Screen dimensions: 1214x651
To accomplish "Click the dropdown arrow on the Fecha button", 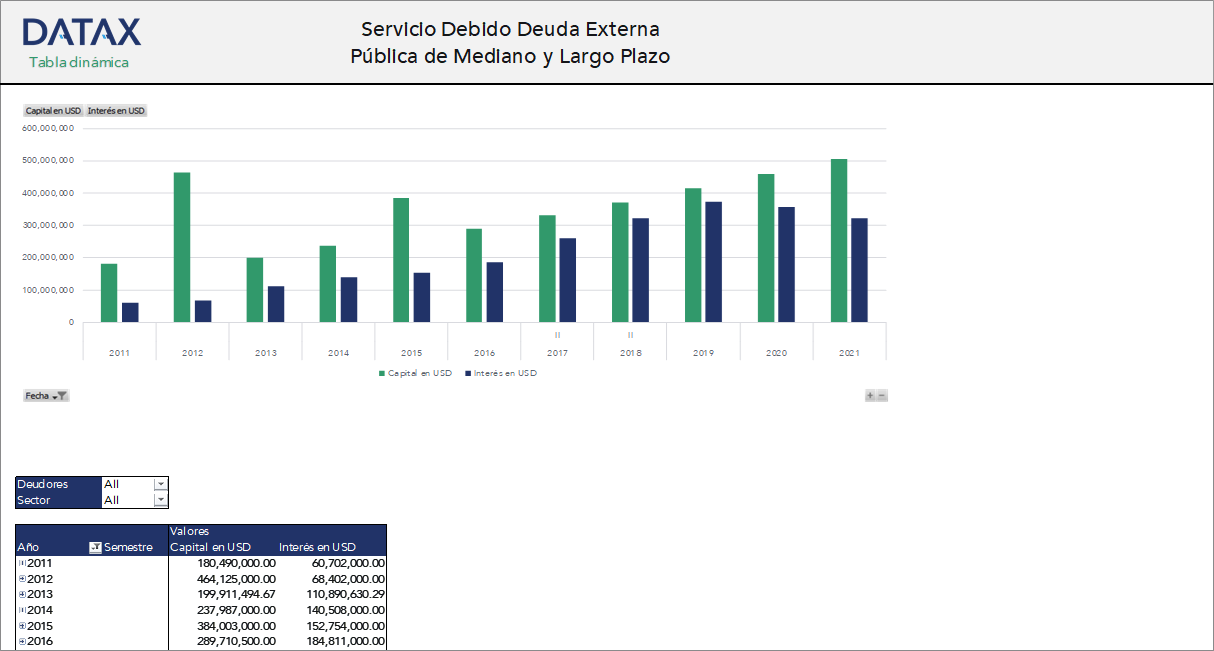I will [55, 396].
